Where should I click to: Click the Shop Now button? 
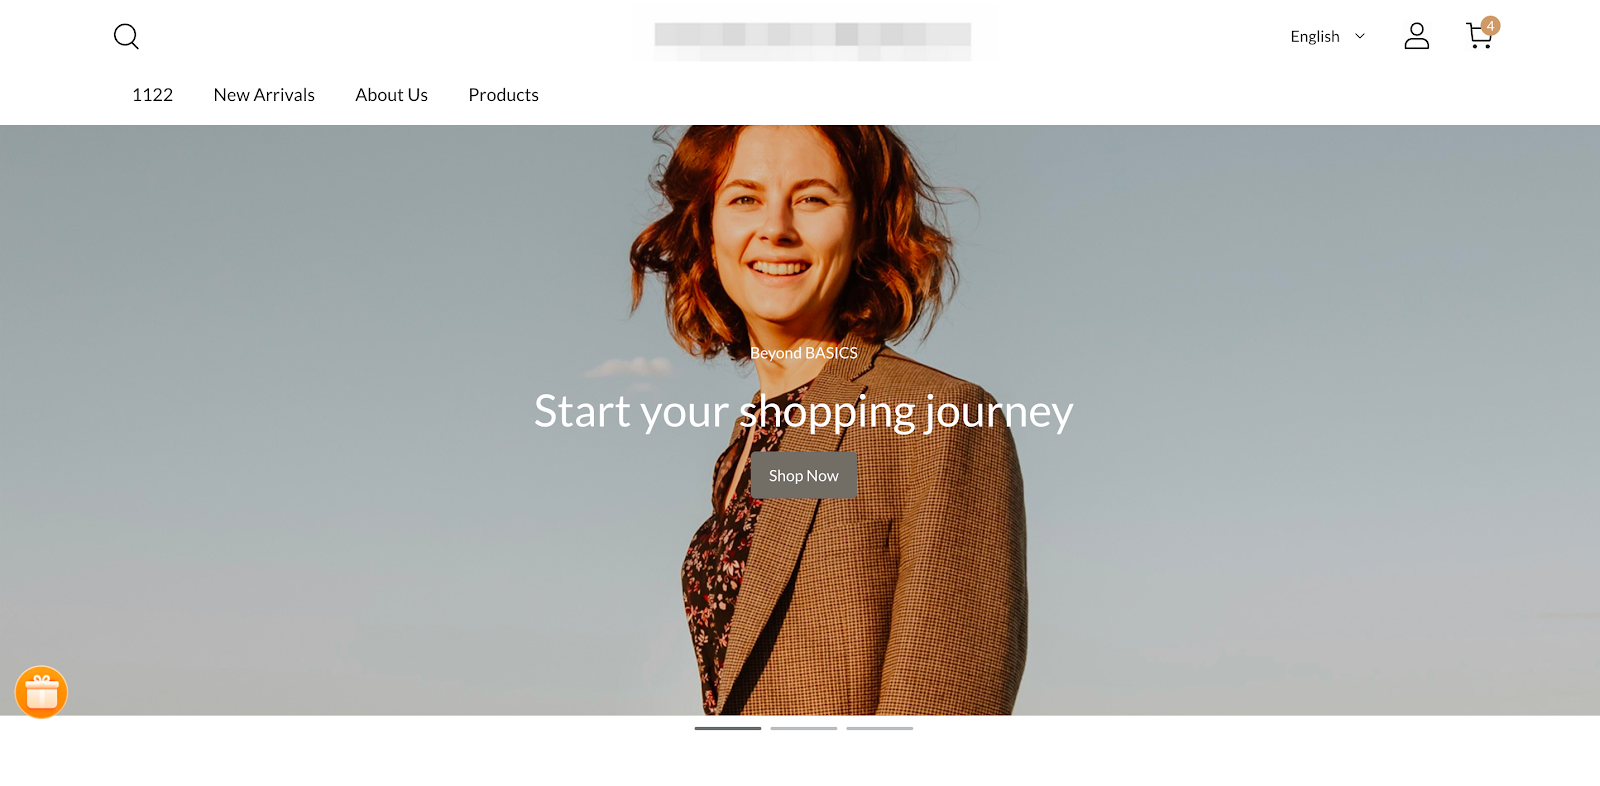(x=803, y=476)
